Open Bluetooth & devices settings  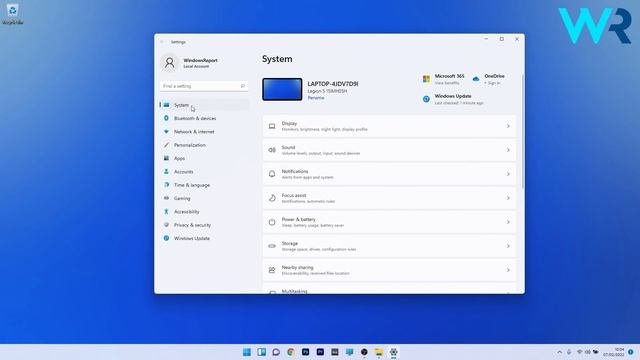pos(204,118)
